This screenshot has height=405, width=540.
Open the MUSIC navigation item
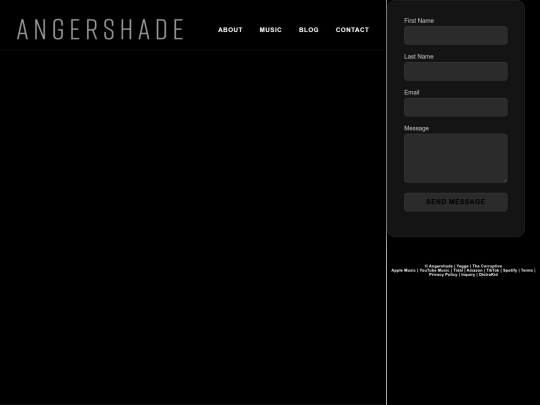pos(270,30)
